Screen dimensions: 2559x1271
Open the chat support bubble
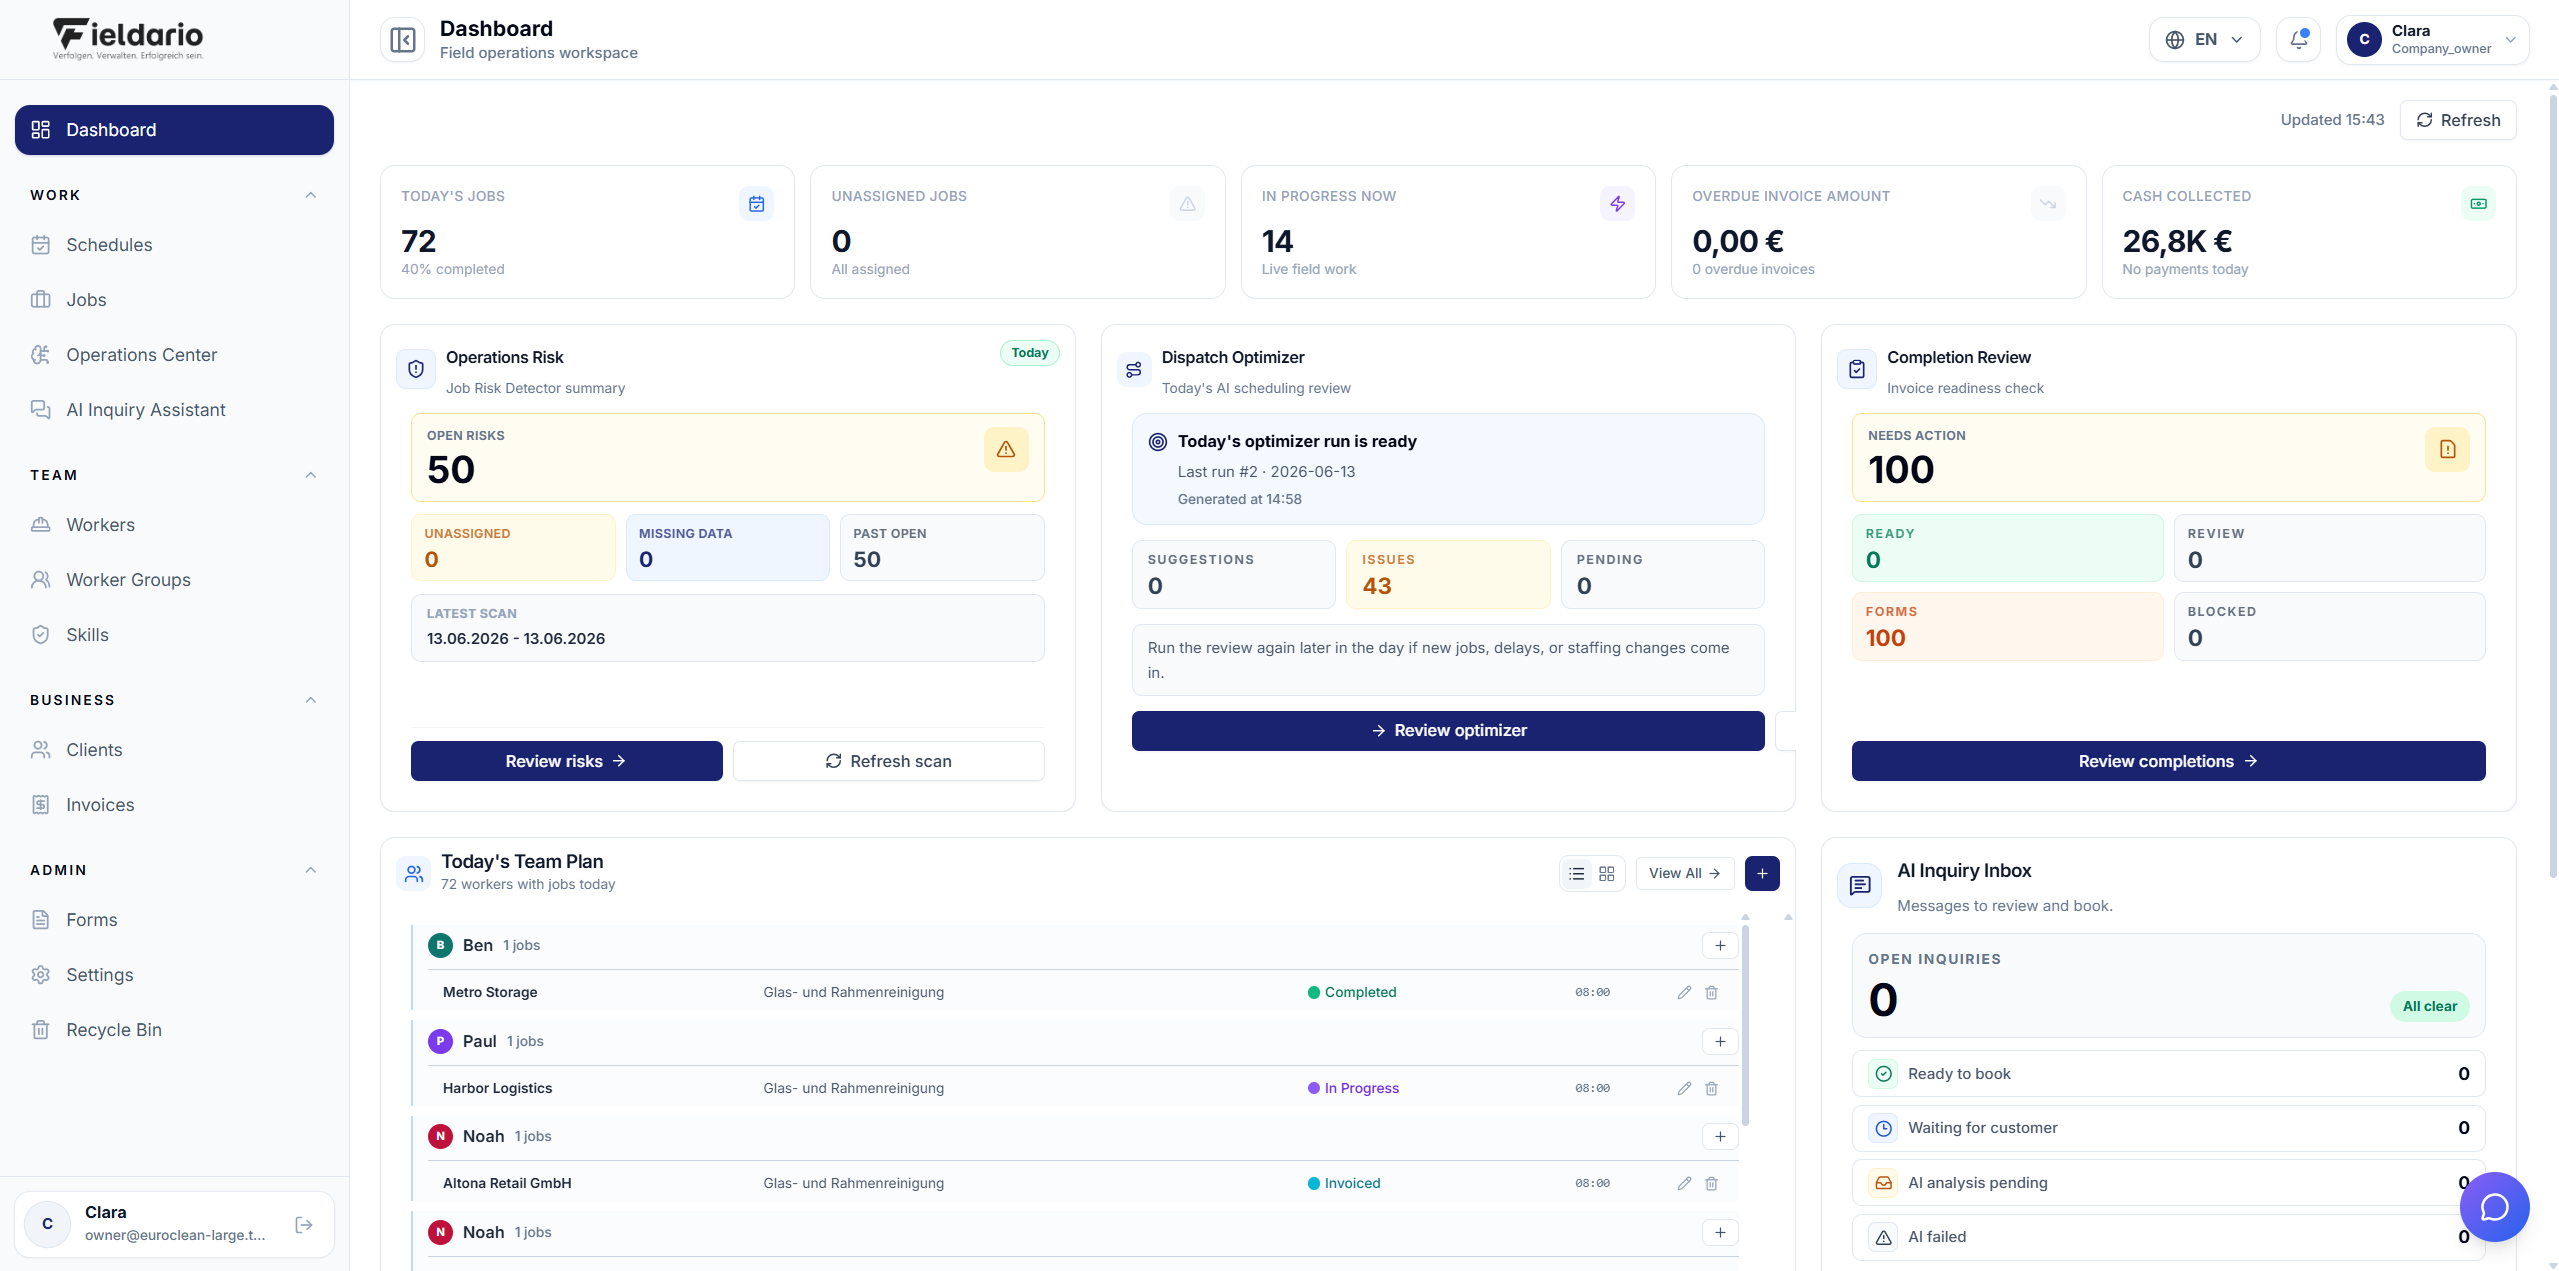click(2494, 1207)
